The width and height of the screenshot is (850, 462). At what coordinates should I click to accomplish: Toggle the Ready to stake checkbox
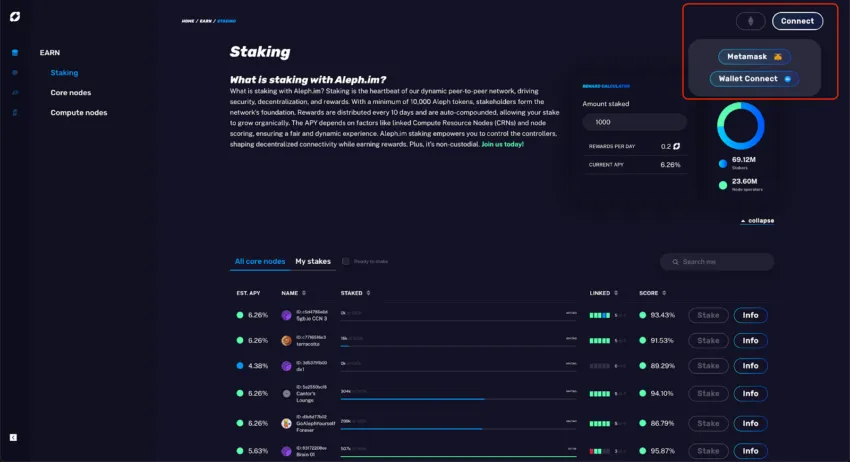pos(345,261)
